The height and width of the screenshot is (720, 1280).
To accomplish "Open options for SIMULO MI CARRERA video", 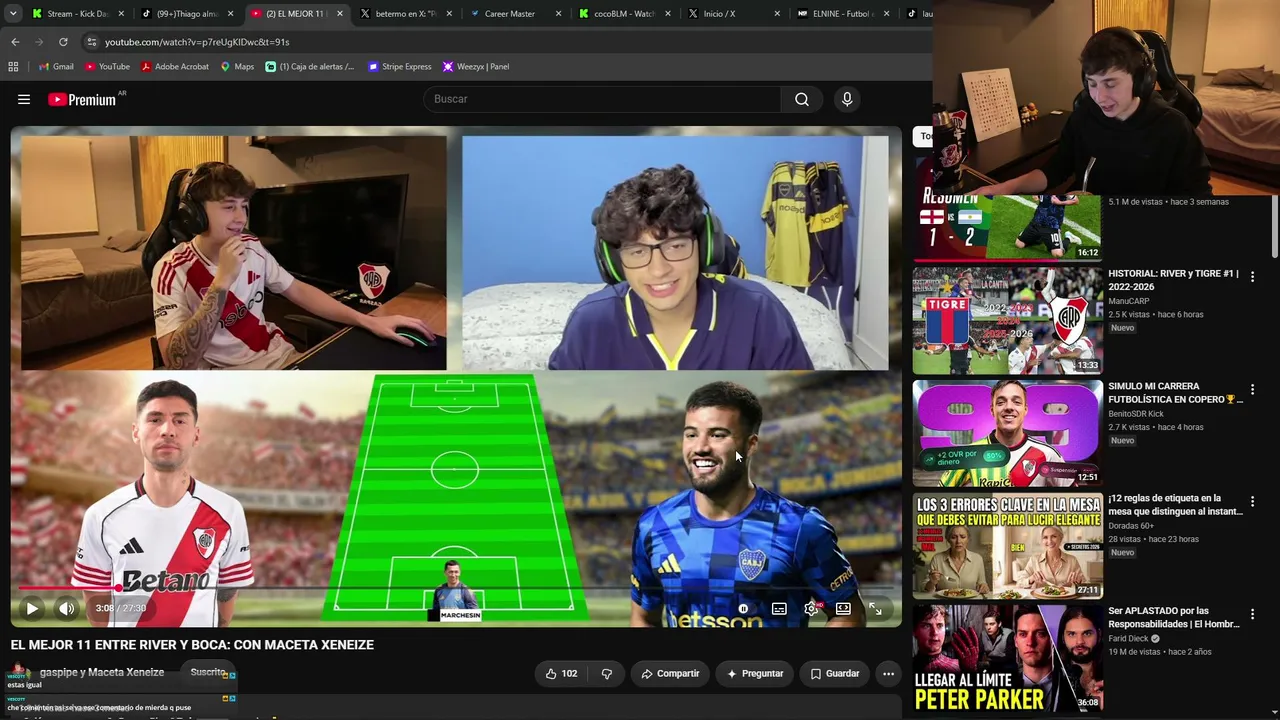I will tap(1252, 389).
